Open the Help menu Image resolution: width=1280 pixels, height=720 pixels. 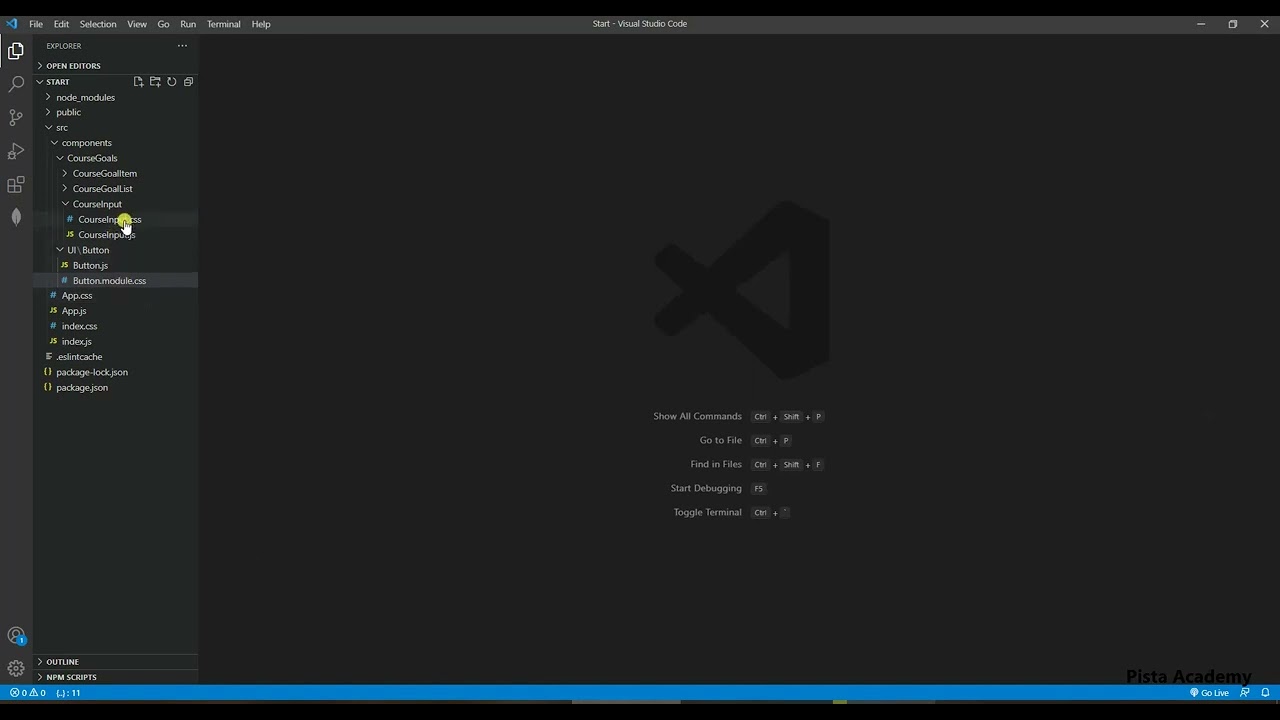point(261,24)
